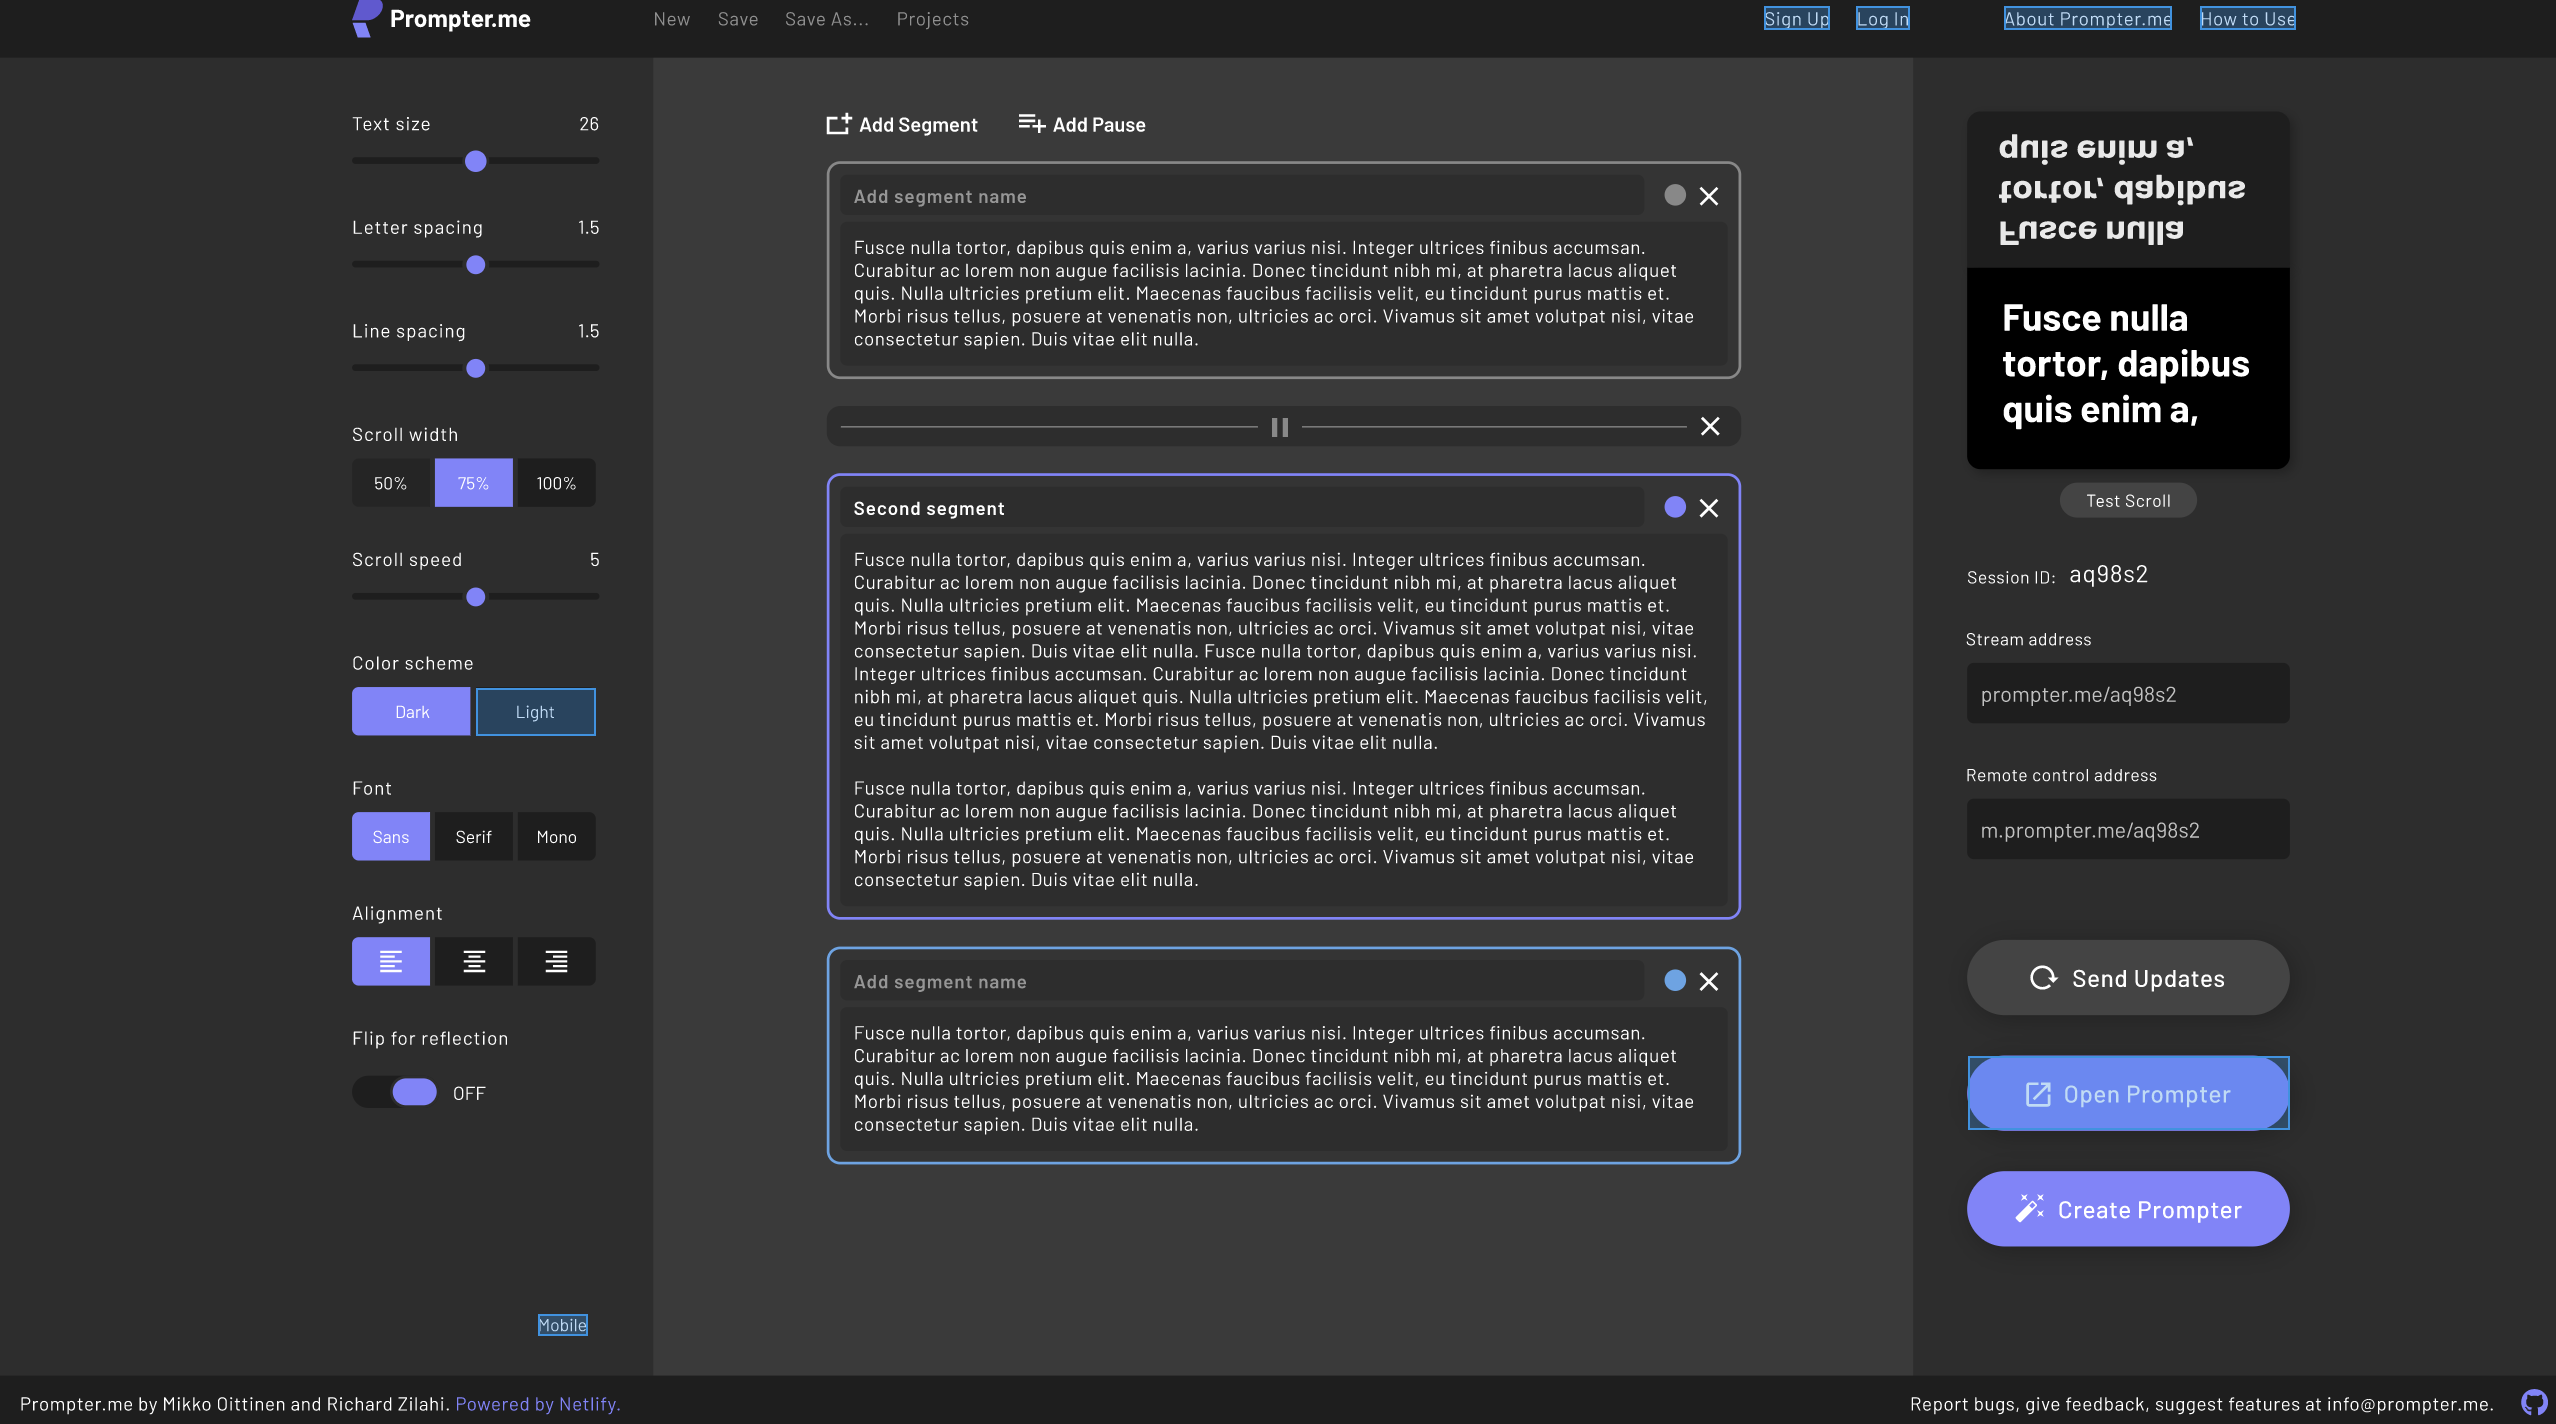Set scroll width to 100%
The height and width of the screenshot is (1424, 2556).
pyautogui.click(x=556, y=483)
